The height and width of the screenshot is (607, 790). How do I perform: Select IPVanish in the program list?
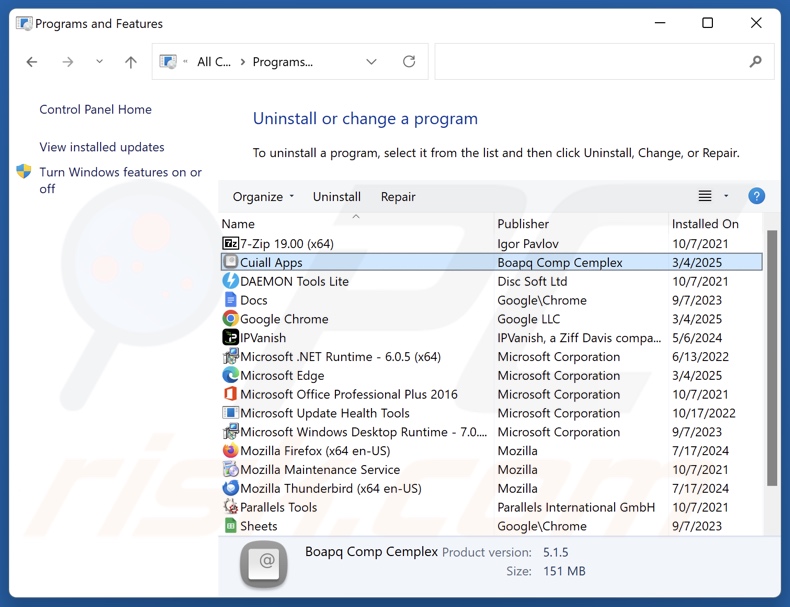[263, 338]
